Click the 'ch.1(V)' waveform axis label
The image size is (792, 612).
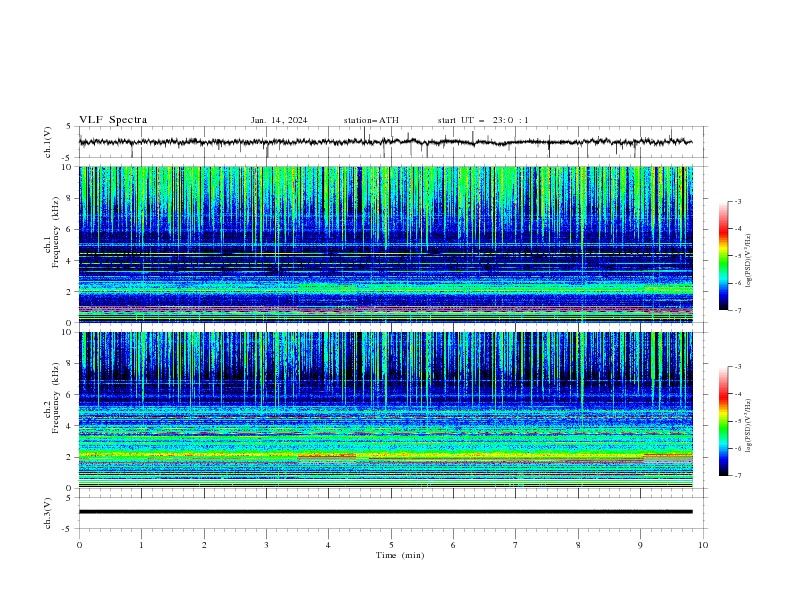[48, 142]
